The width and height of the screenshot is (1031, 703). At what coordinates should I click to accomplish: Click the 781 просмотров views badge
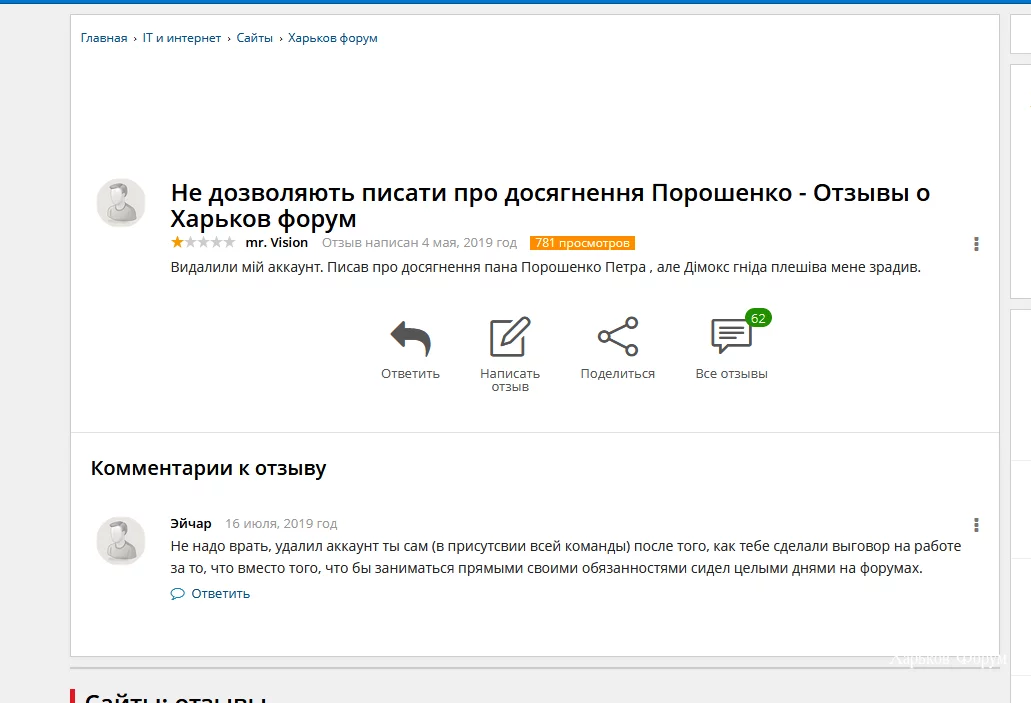click(x=582, y=242)
